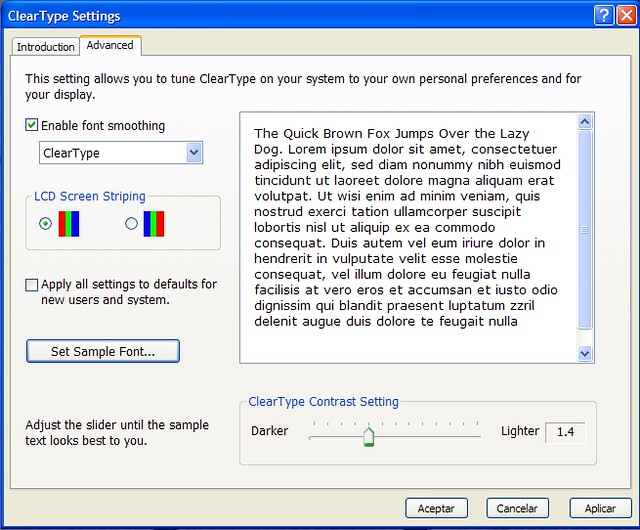Select the Advanced tab
Screen dimensions: 640x530
coord(110,45)
